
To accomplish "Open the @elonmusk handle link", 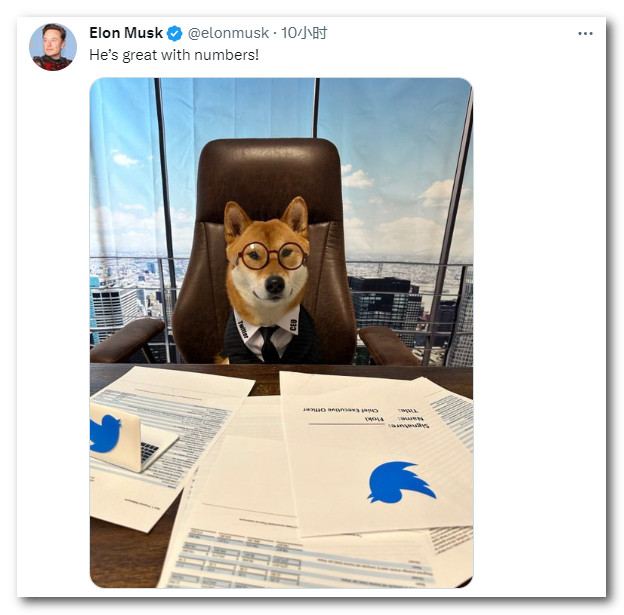I will tap(228, 33).
